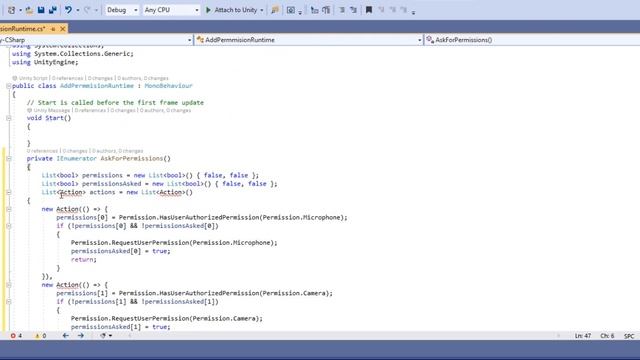Save the current file with Save icon
640x360 pixels.
click(x=41, y=10)
